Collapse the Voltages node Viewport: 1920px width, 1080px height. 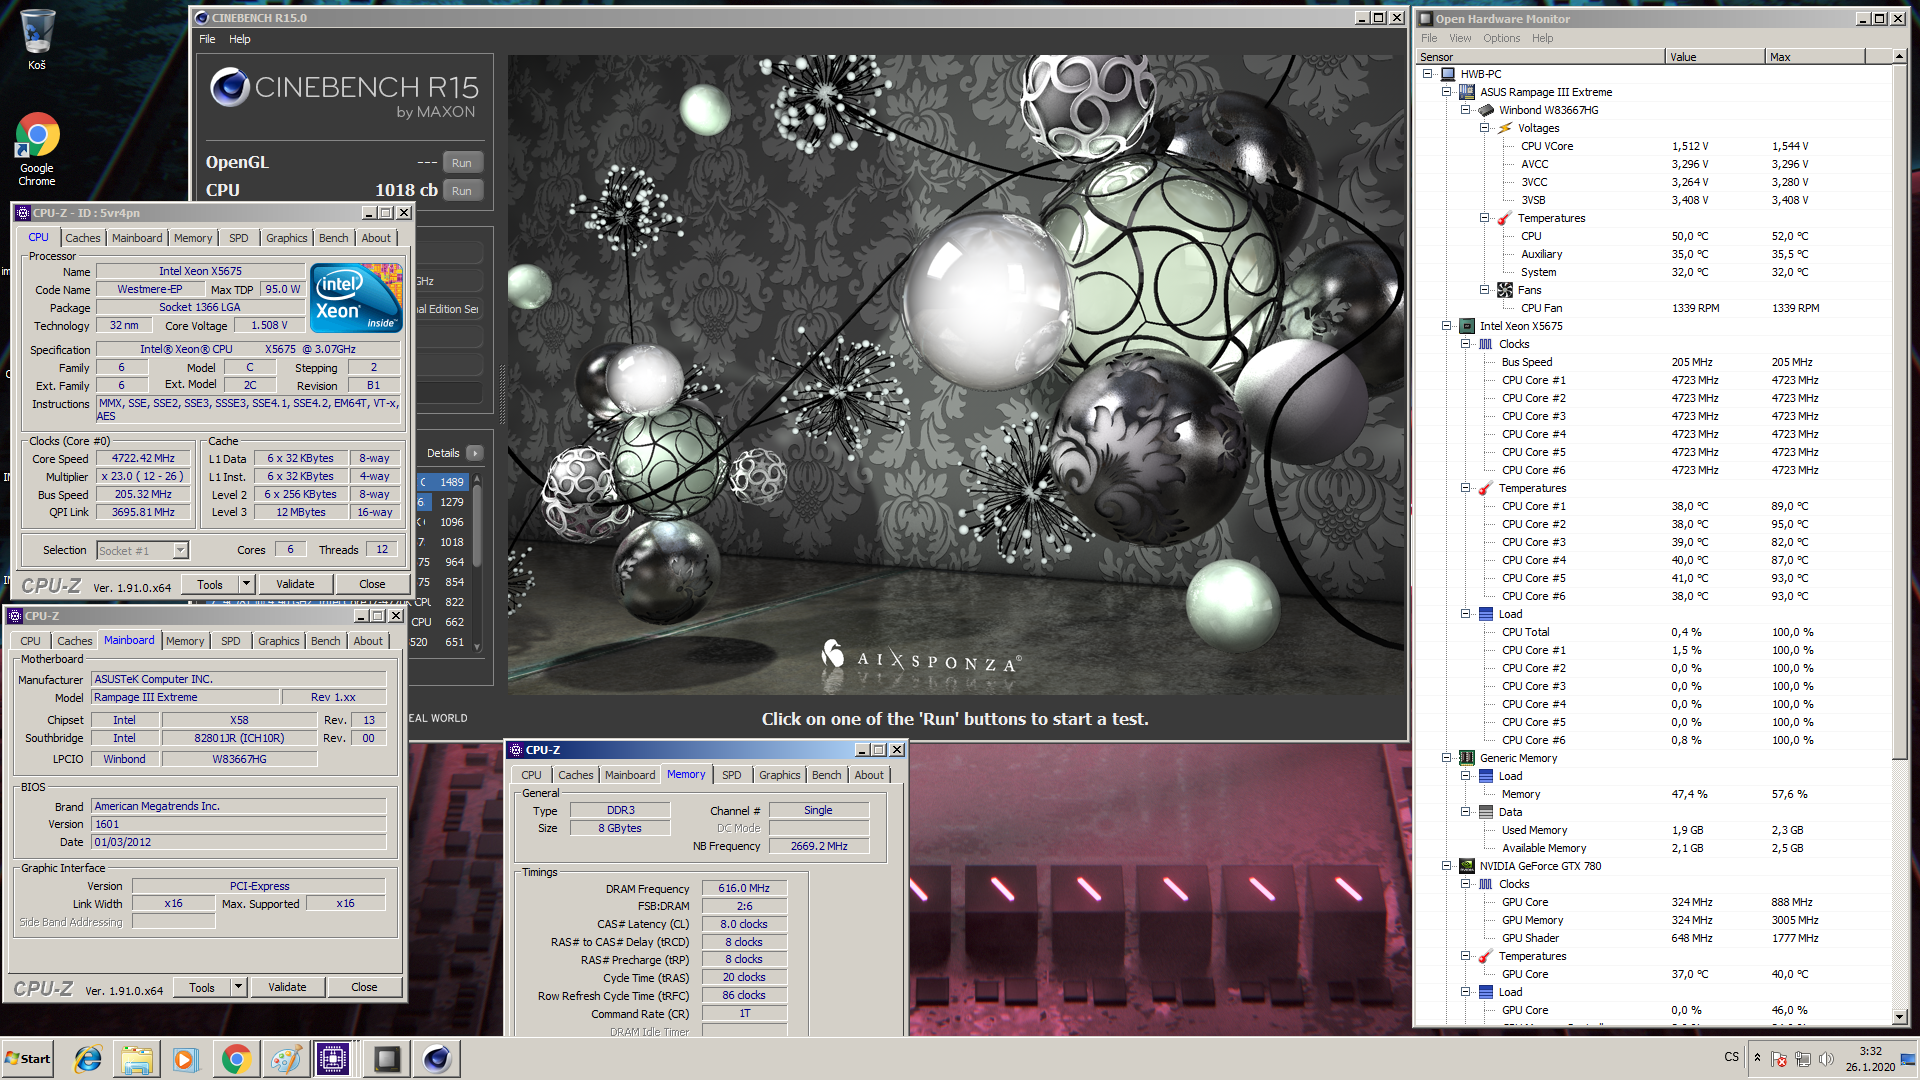coord(1484,128)
